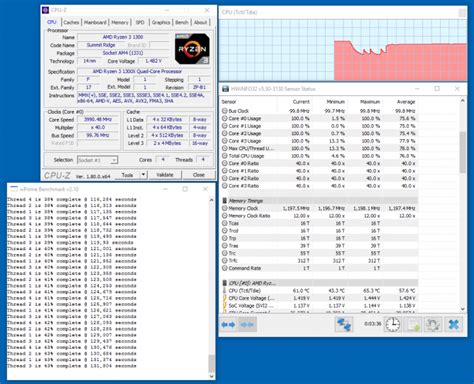Screen dimensions: 474x384
Task: Click the Tcas timing sensor icon
Action: click(225, 223)
